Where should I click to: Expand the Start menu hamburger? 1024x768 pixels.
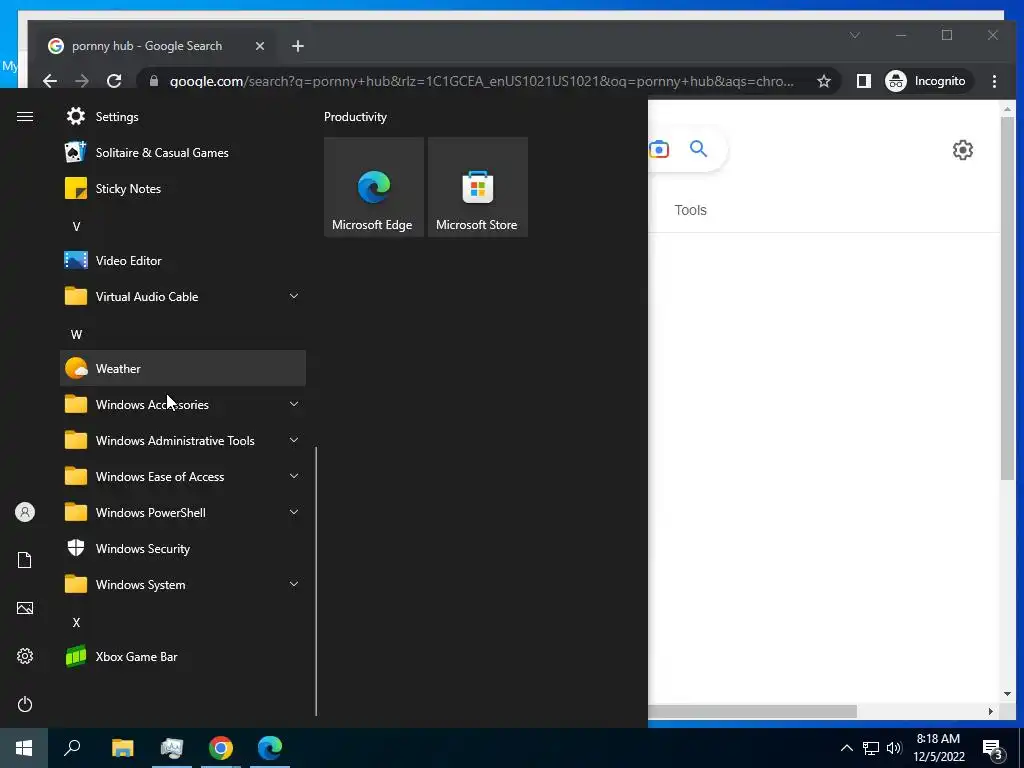pyautogui.click(x=25, y=117)
